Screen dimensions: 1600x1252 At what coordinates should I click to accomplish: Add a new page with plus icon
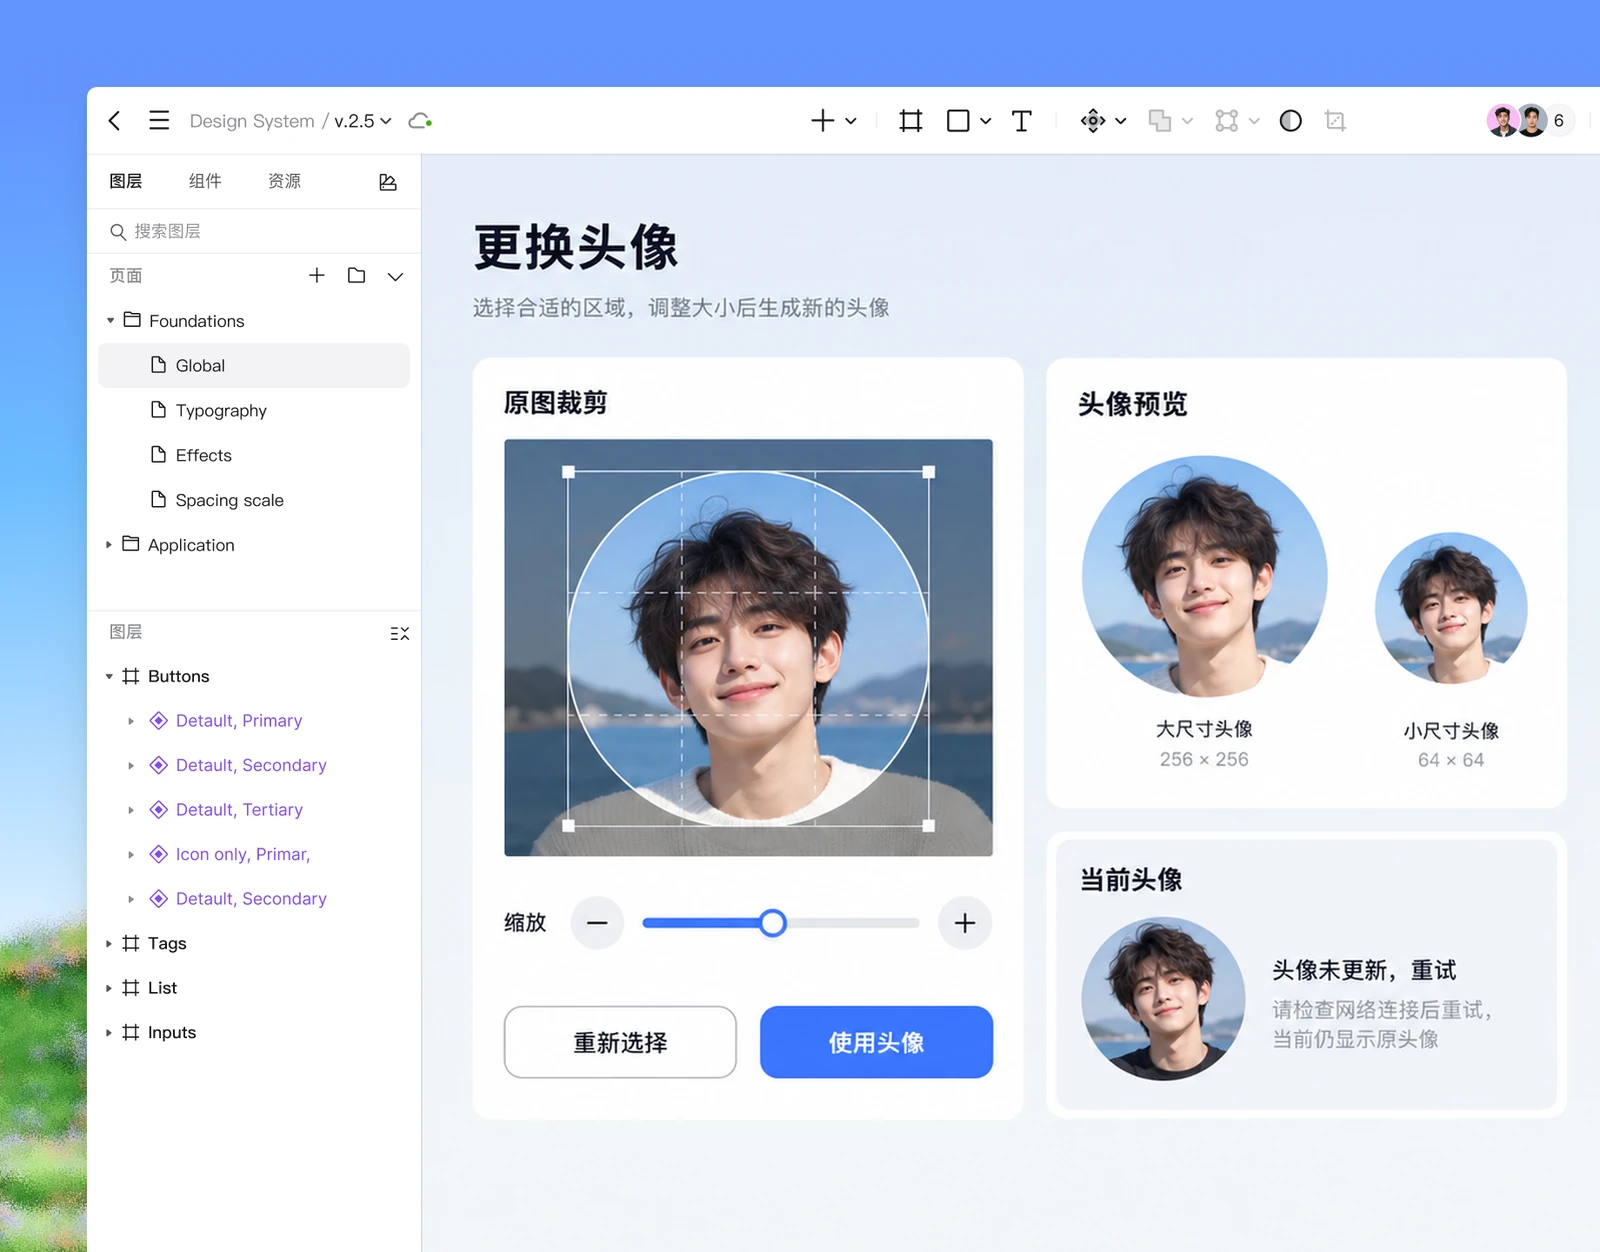(317, 275)
